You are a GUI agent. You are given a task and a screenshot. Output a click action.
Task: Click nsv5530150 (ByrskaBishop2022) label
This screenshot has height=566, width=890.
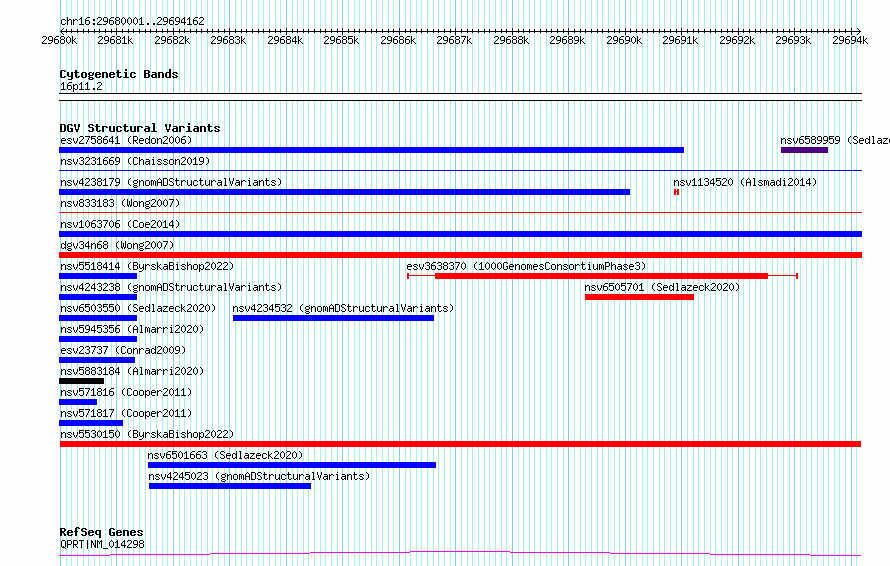(x=147, y=434)
